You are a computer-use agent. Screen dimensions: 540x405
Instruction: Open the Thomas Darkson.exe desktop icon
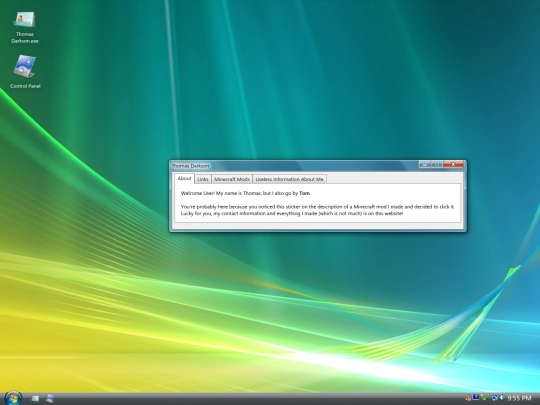[24, 27]
